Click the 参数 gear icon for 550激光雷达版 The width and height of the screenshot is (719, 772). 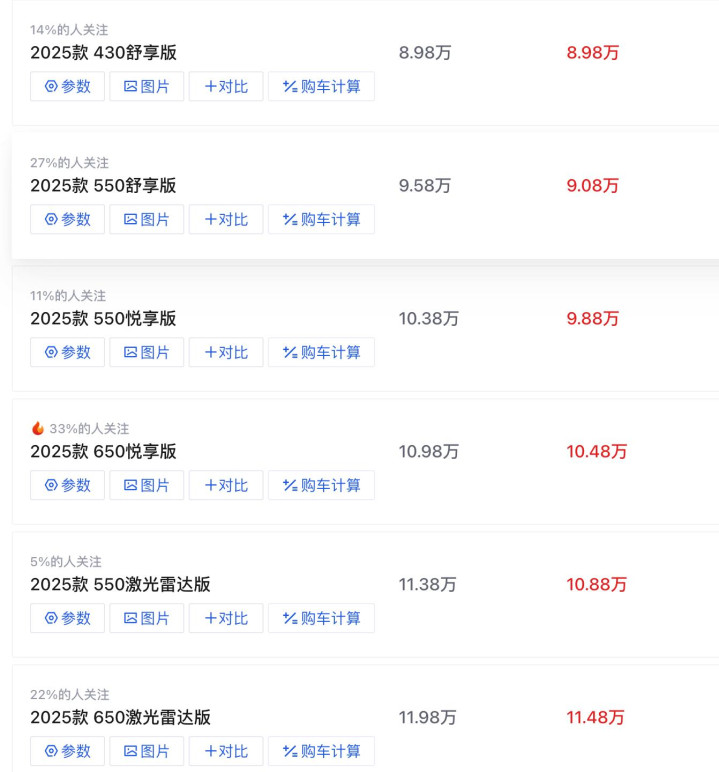51,619
